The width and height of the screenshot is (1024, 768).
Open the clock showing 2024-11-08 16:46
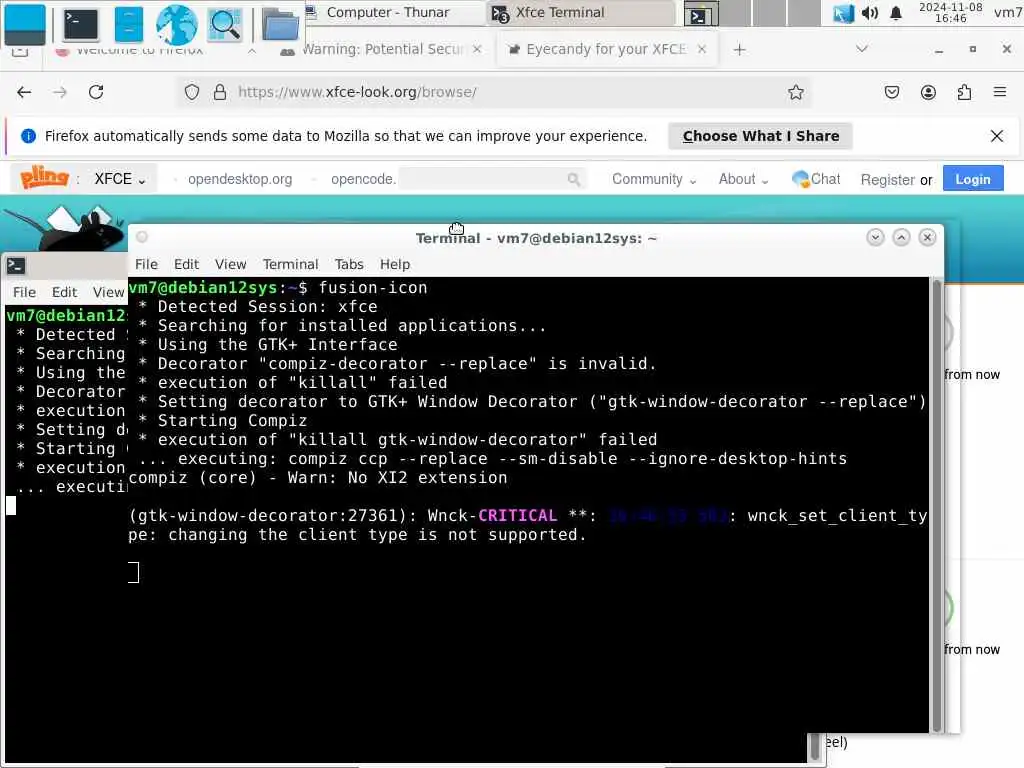tap(950, 12)
